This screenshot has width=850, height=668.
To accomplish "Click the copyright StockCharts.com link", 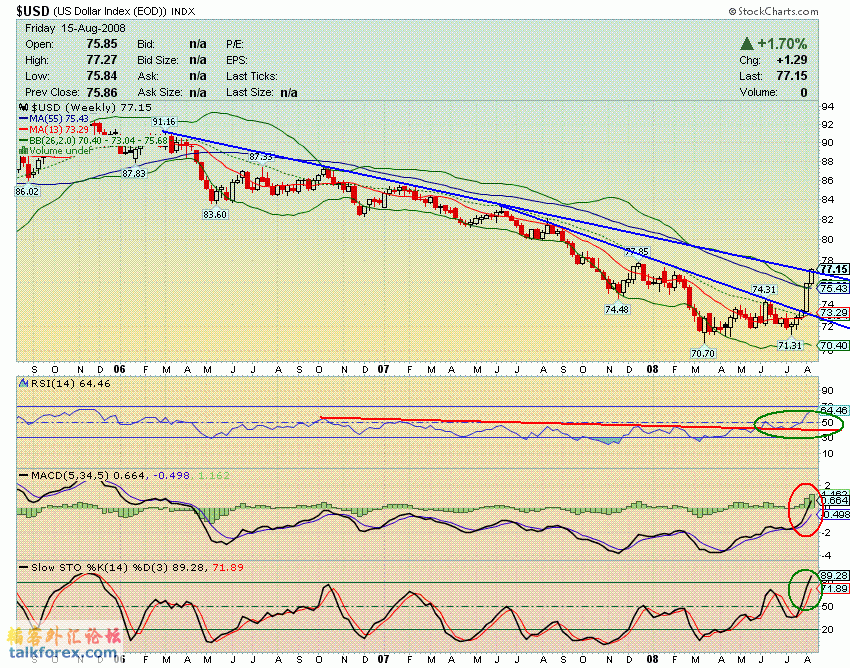I will (773, 11).
